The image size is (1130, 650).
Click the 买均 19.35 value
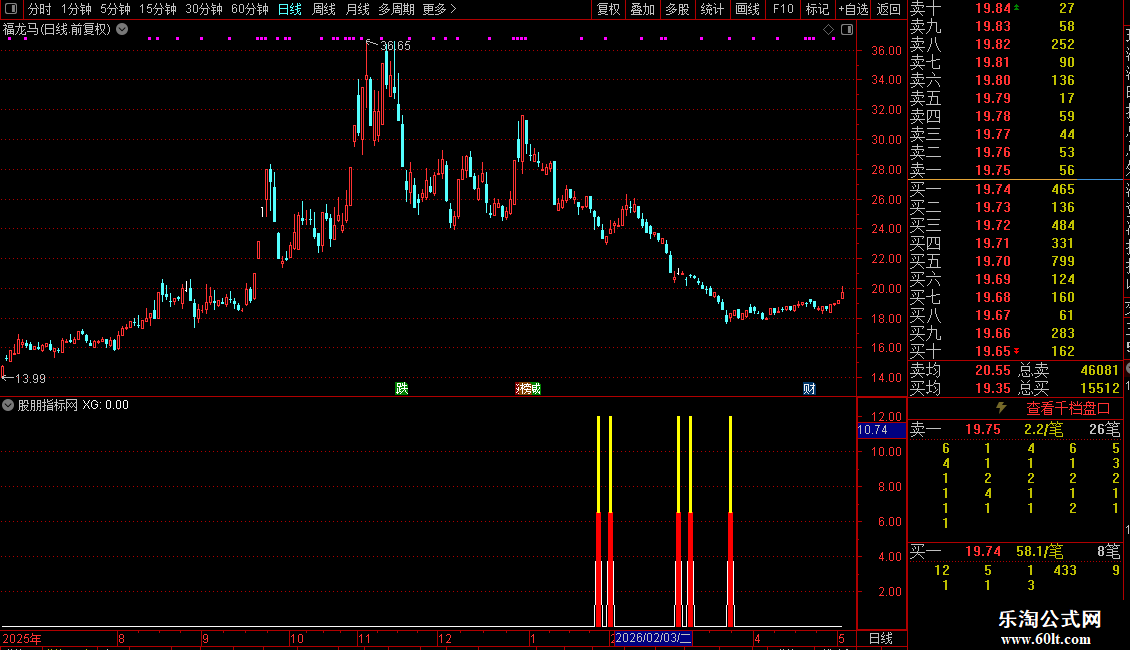coord(992,388)
